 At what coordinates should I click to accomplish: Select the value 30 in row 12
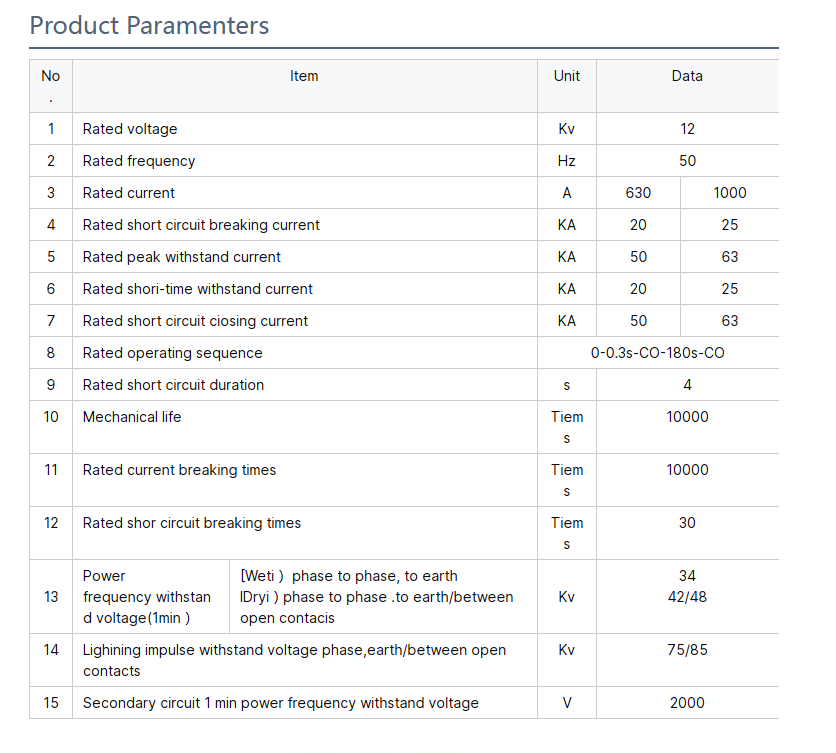click(x=687, y=523)
